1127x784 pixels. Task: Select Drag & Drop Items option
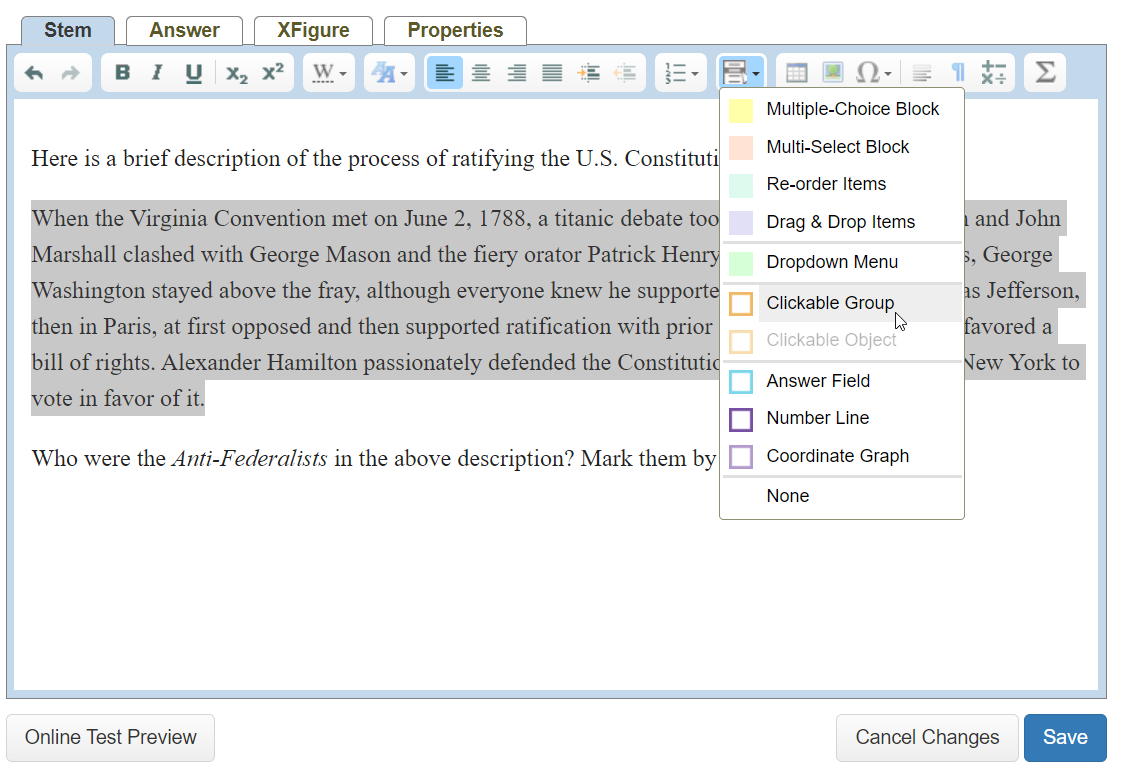pyautogui.click(x=842, y=222)
